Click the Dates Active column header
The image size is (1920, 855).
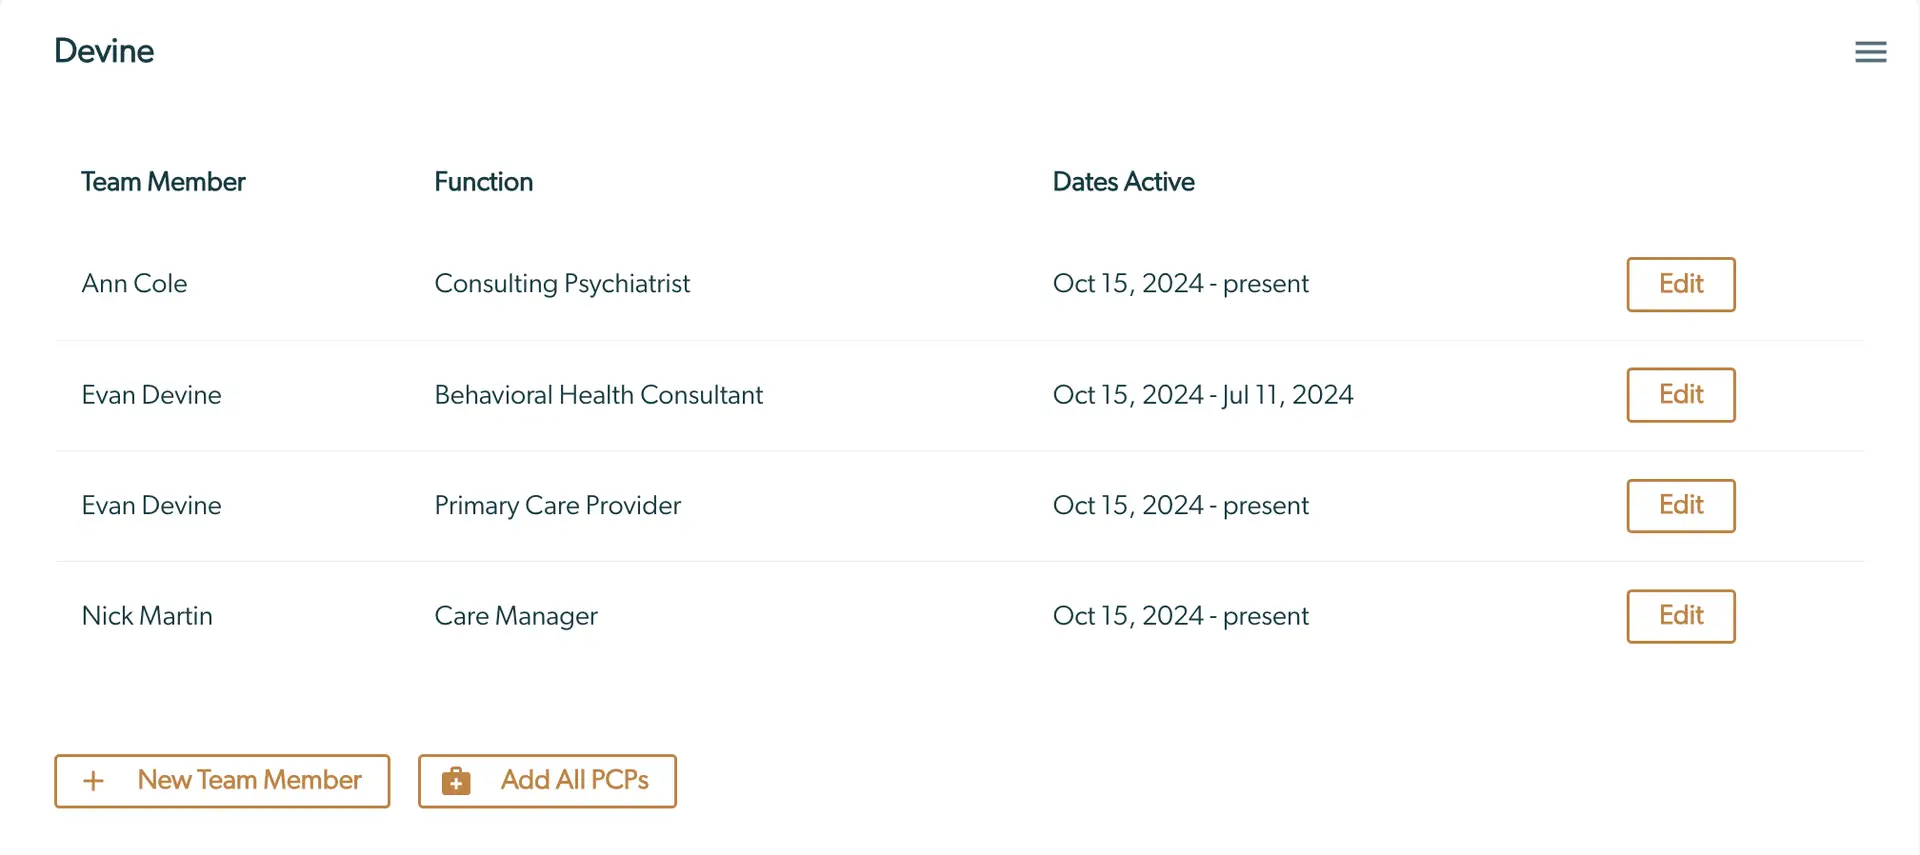(1123, 182)
